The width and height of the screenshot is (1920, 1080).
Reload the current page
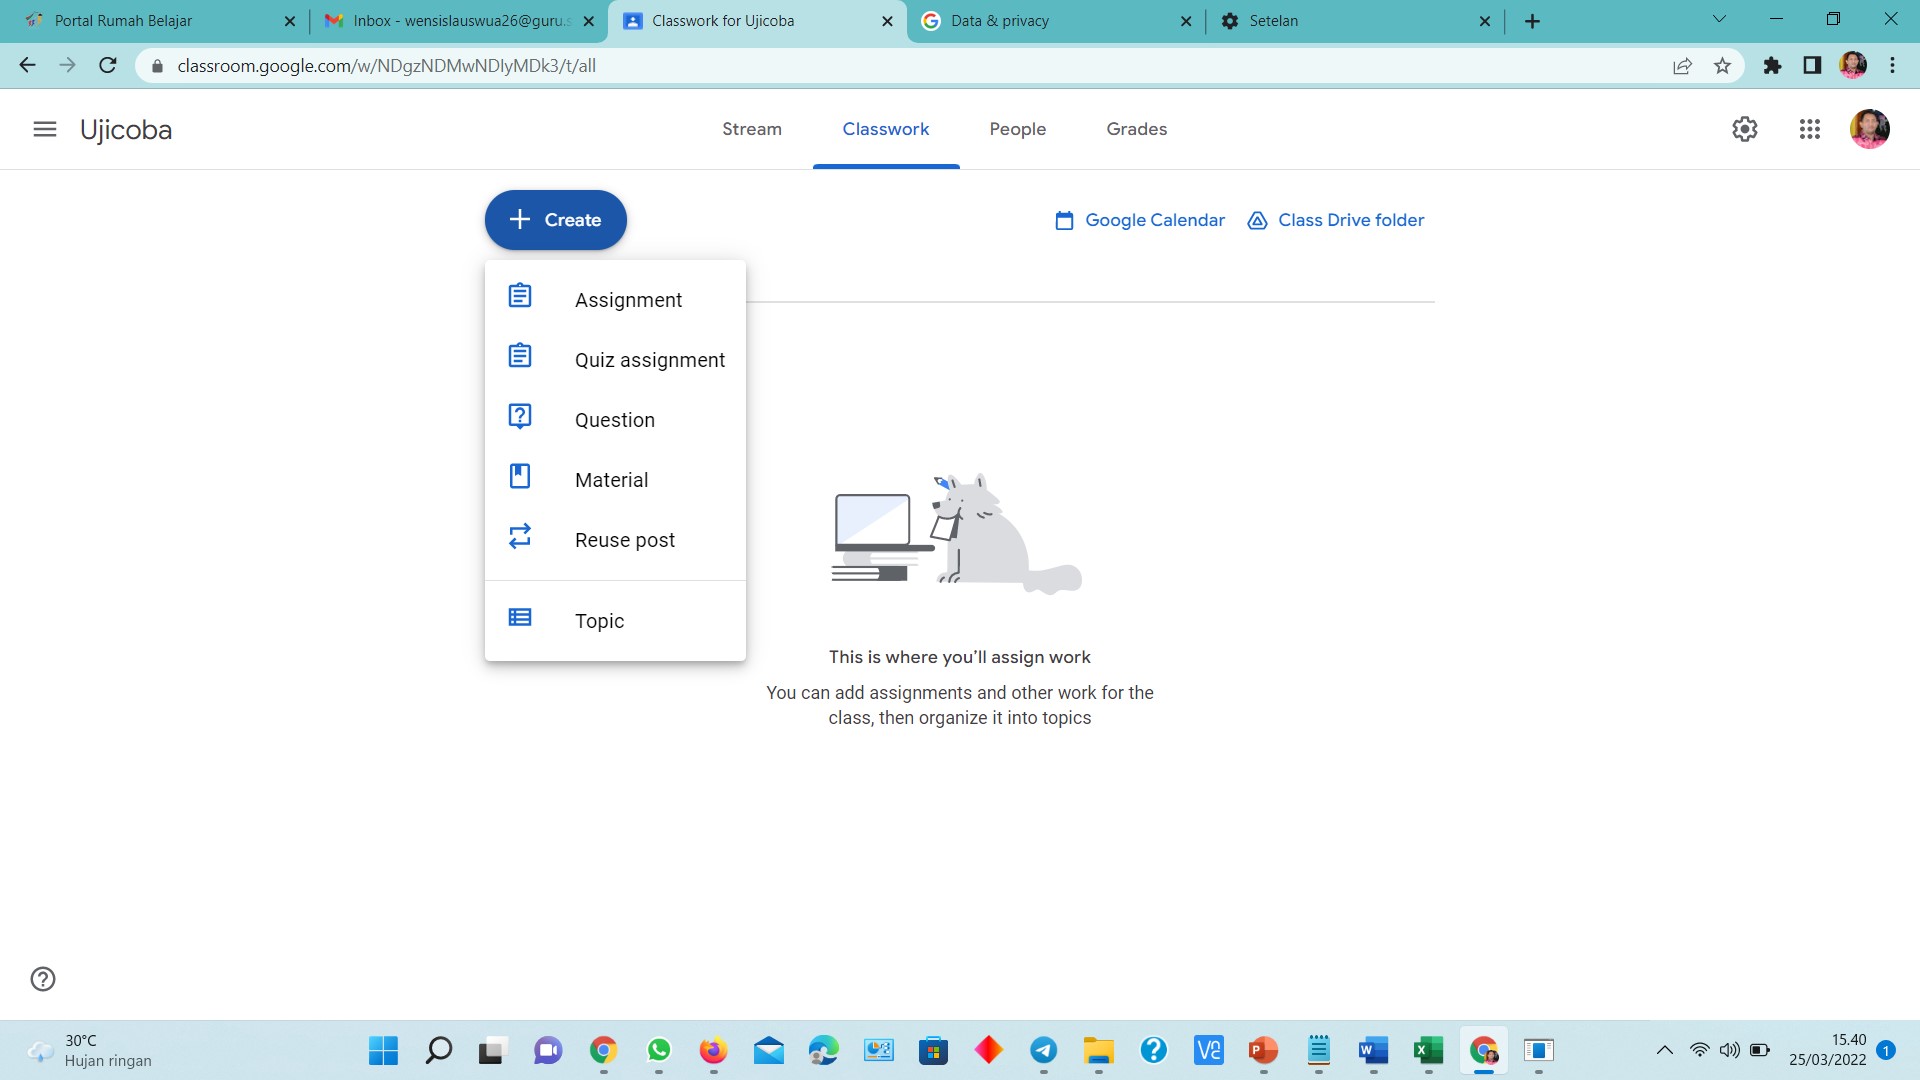tap(108, 66)
